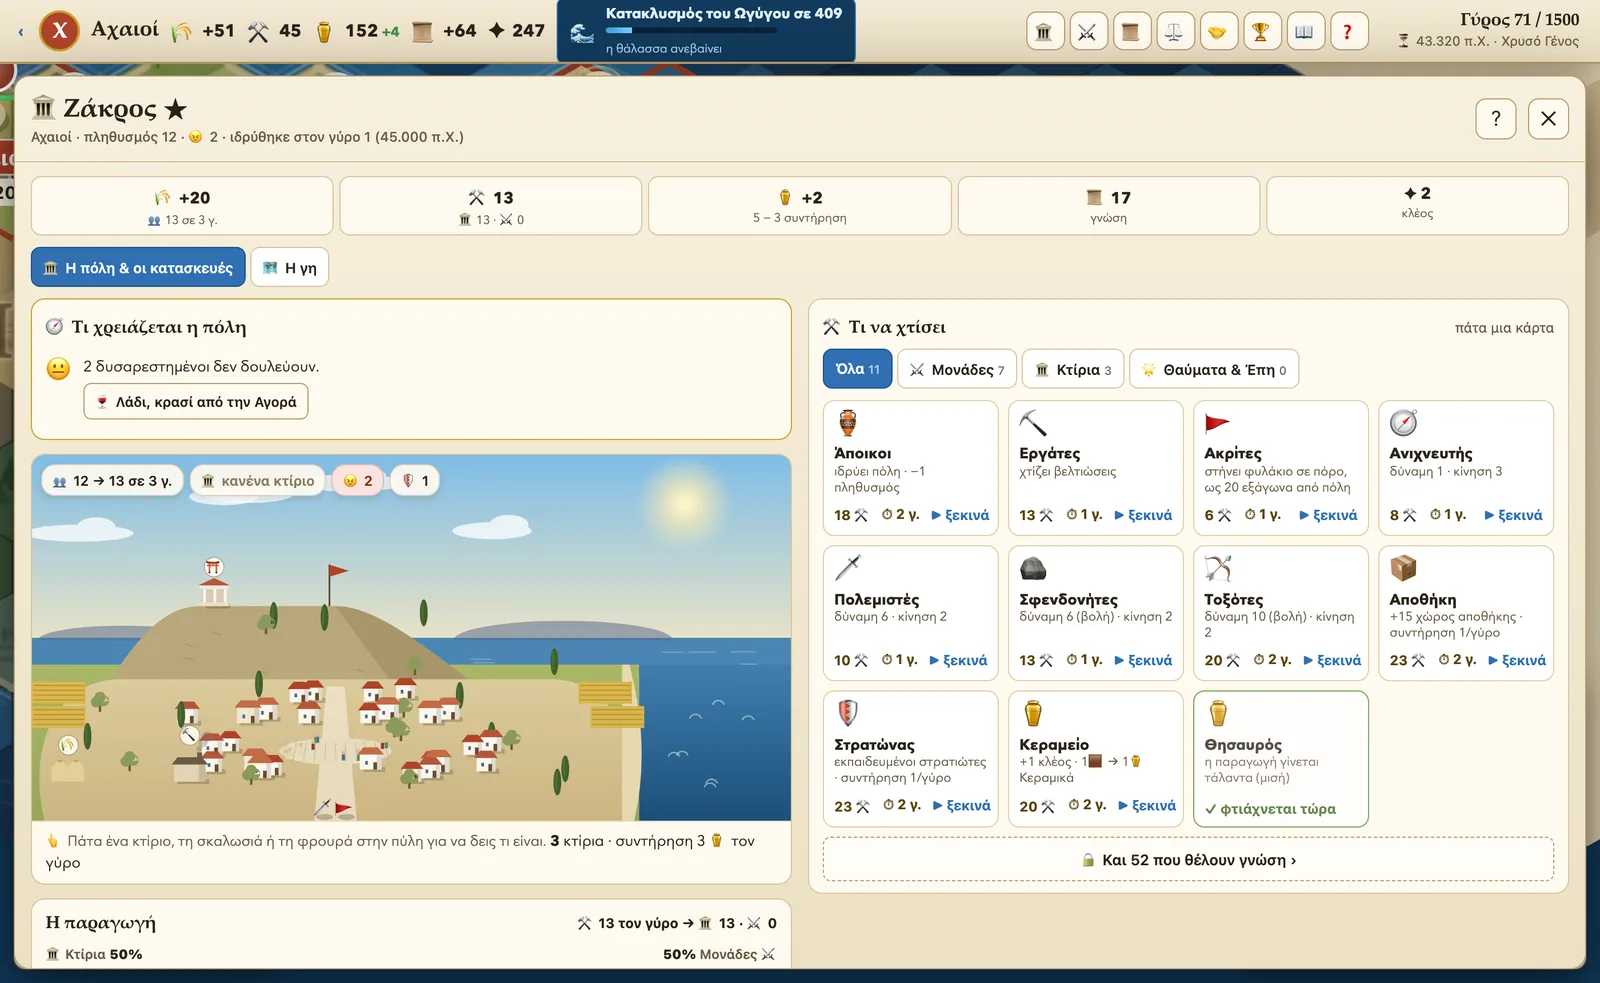Screen dimensions: 1600x983
Task: Click the back chevron at top left
Action: pos(21,32)
